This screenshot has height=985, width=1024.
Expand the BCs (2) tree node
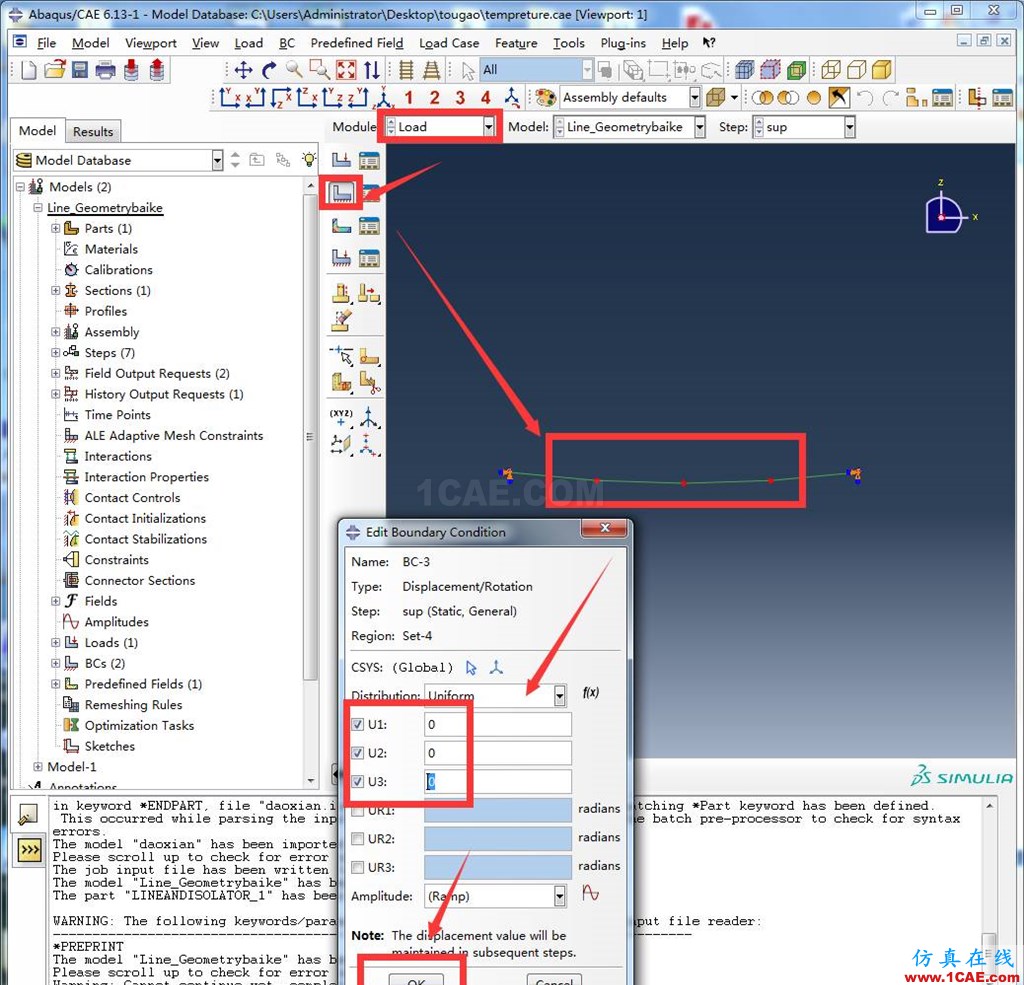point(56,664)
